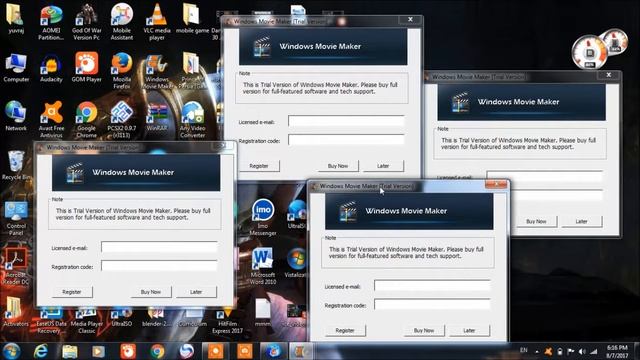Launch Internet Explorer from the taskbar
Image resolution: width=640 pixels, height=360 pixels.
40,351
